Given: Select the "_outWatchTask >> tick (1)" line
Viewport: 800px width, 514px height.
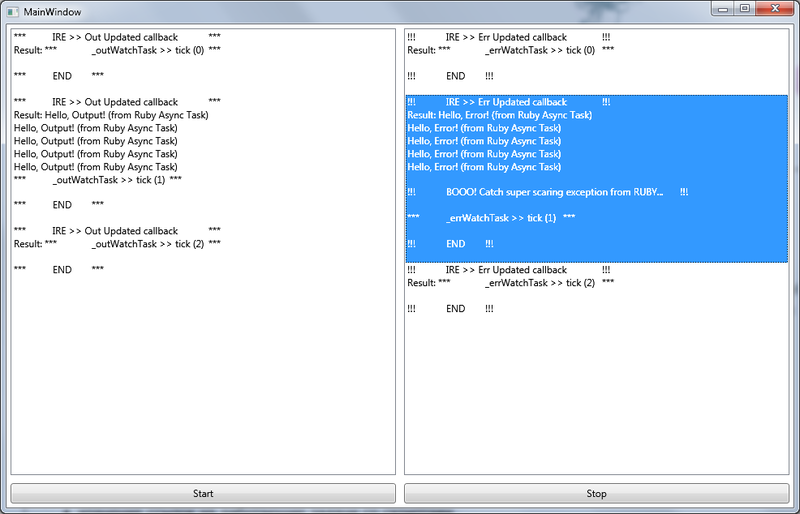Looking at the screenshot, I should coord(98,180).
